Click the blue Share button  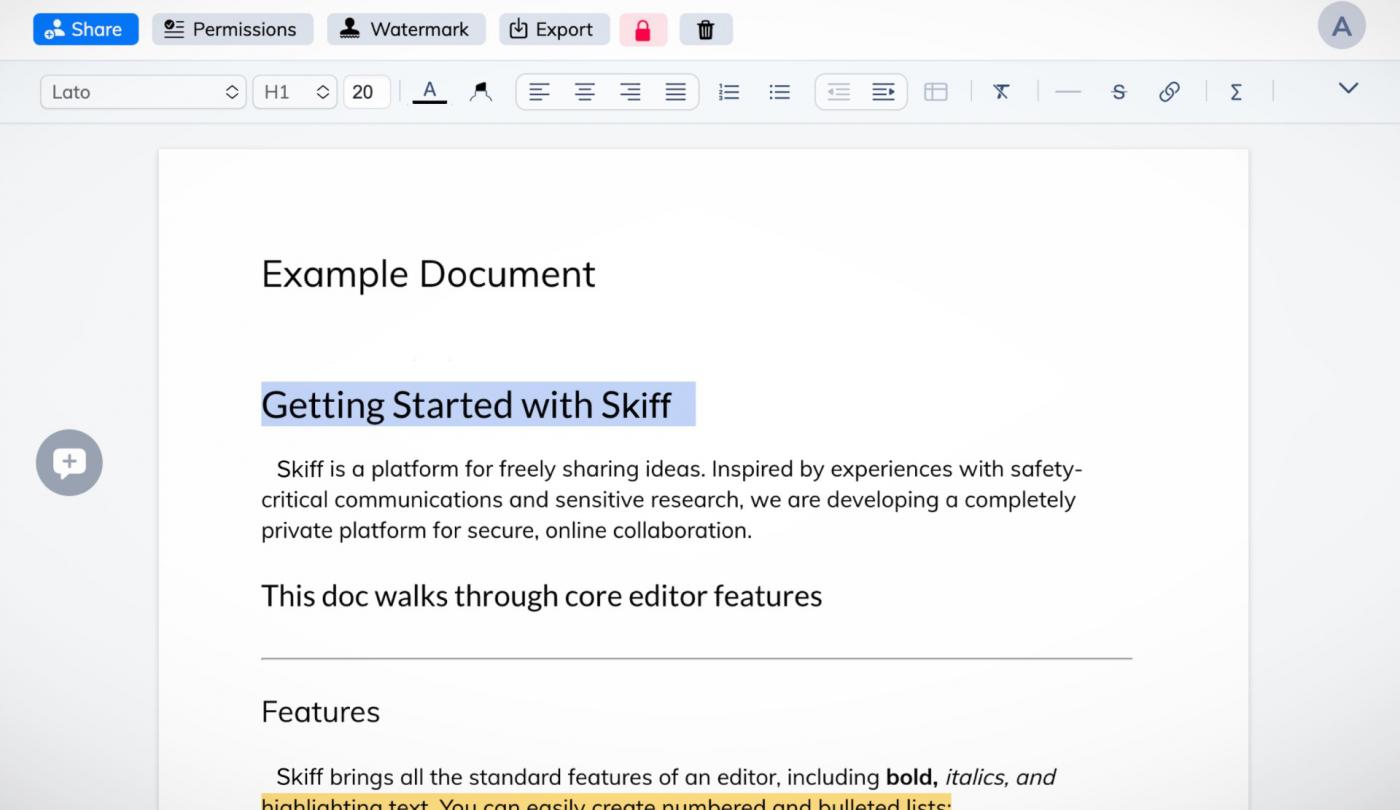click(85, 29)
